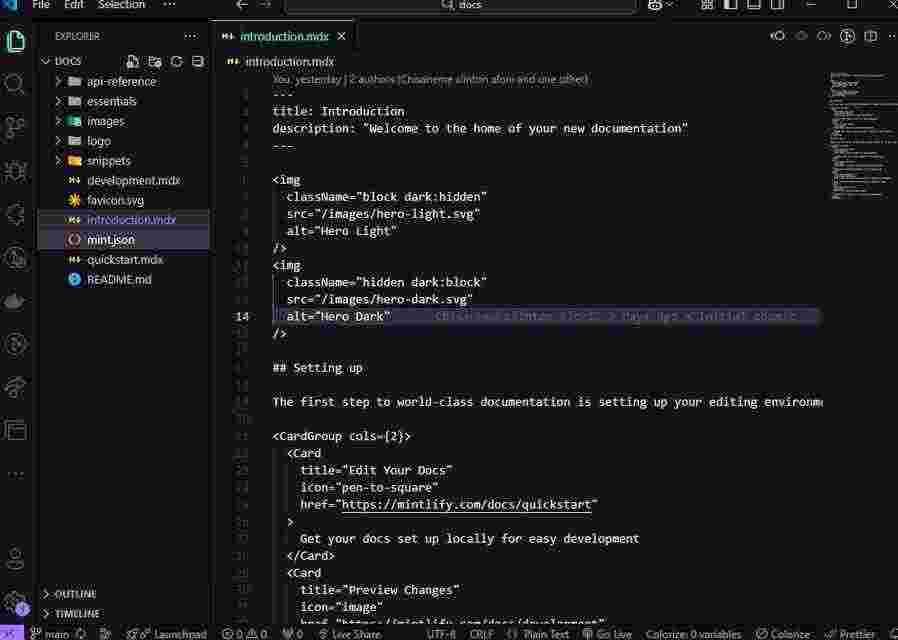Open the Edit menu

coord(74,5)
